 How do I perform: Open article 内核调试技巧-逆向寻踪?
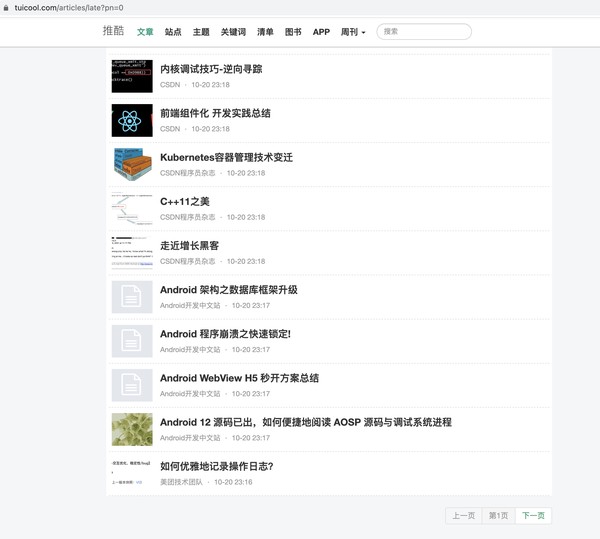pos(211,69)
